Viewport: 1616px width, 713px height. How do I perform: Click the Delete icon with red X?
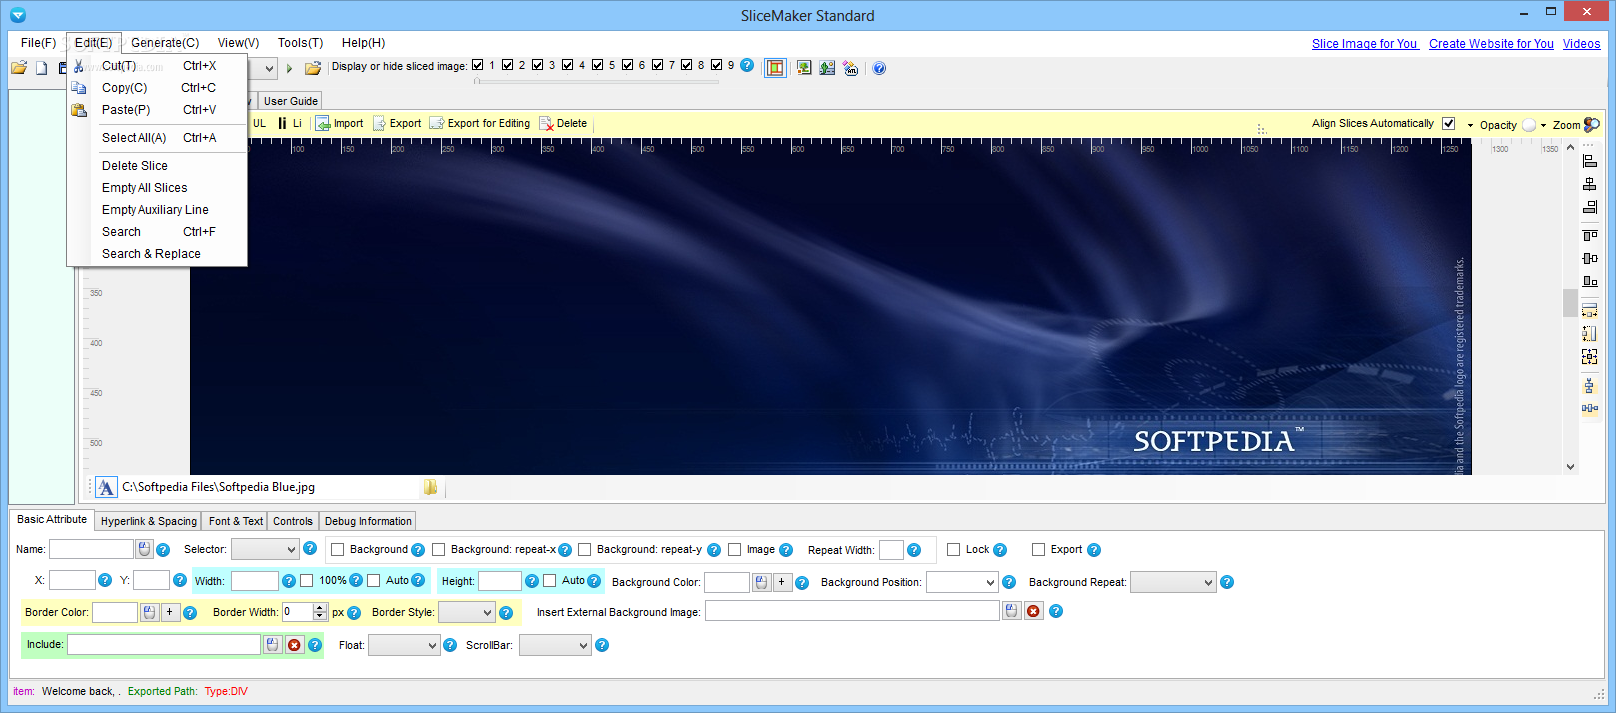[546, 124]
